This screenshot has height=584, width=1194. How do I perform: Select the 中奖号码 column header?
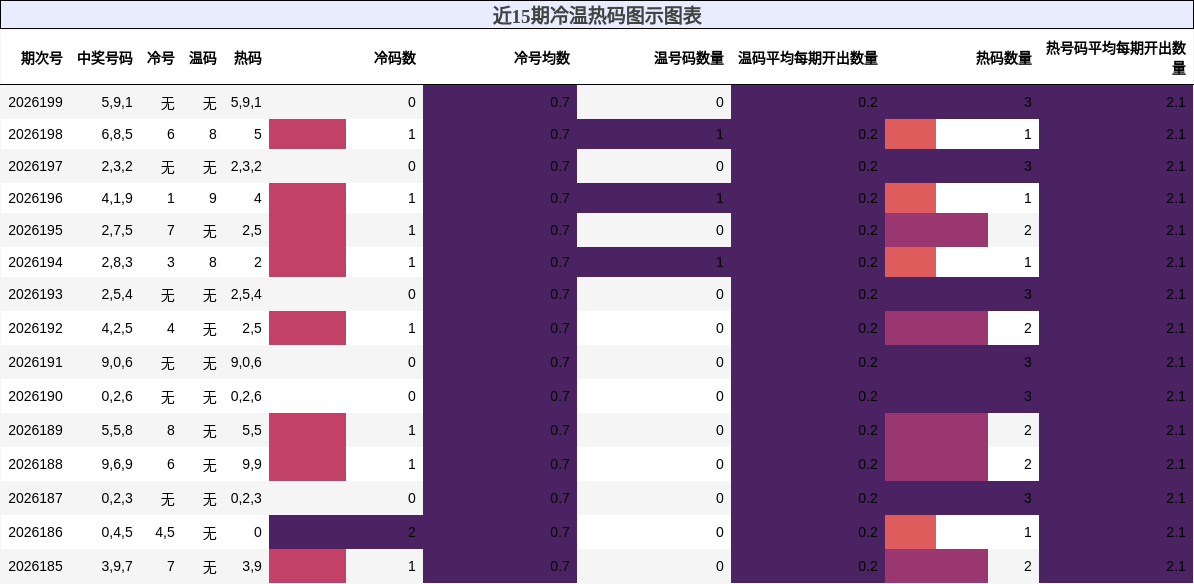pos(104,58)
